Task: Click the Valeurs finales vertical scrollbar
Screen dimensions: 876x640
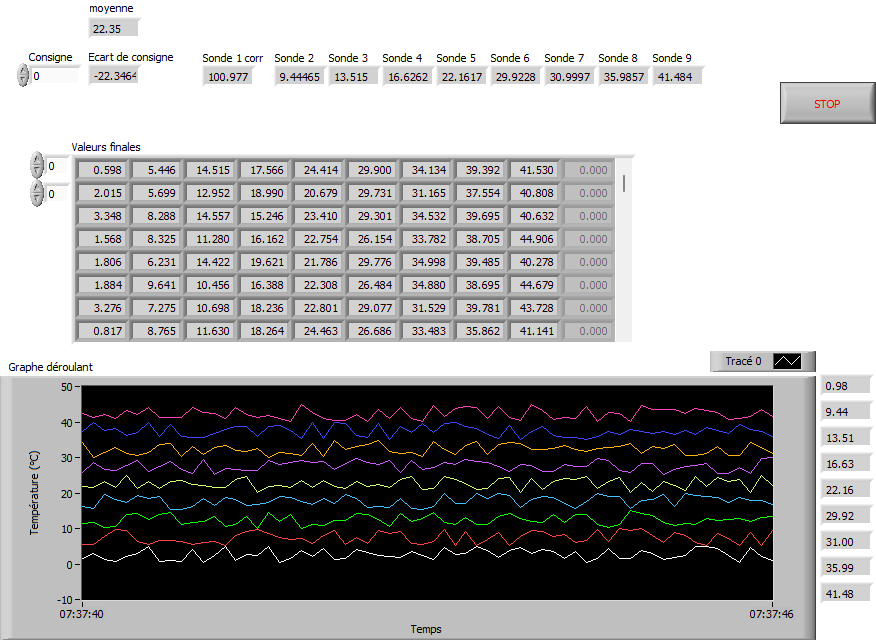Action: tap(624, 249)
